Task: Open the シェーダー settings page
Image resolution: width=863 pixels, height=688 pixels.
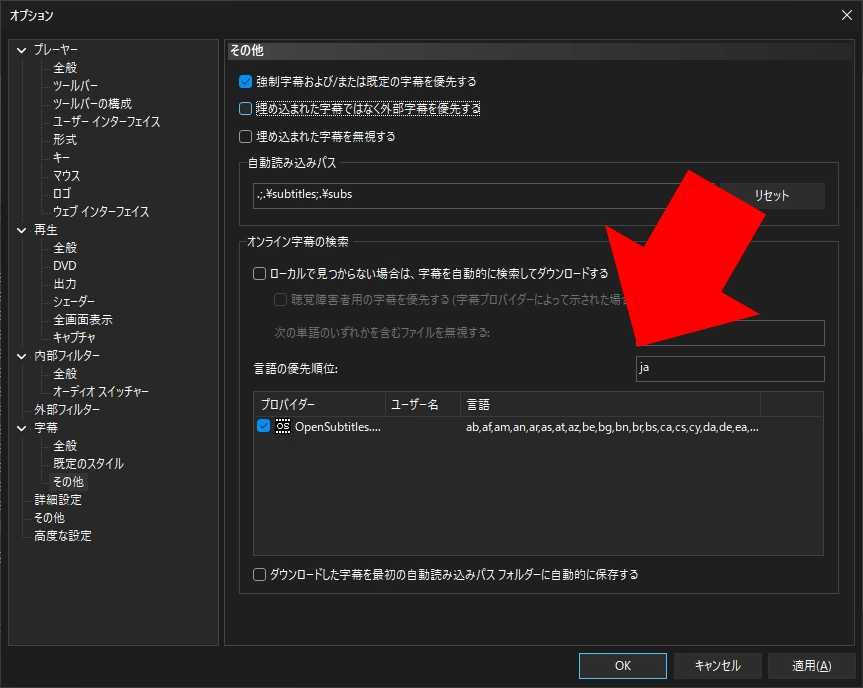Action: (x=74, y=302)
